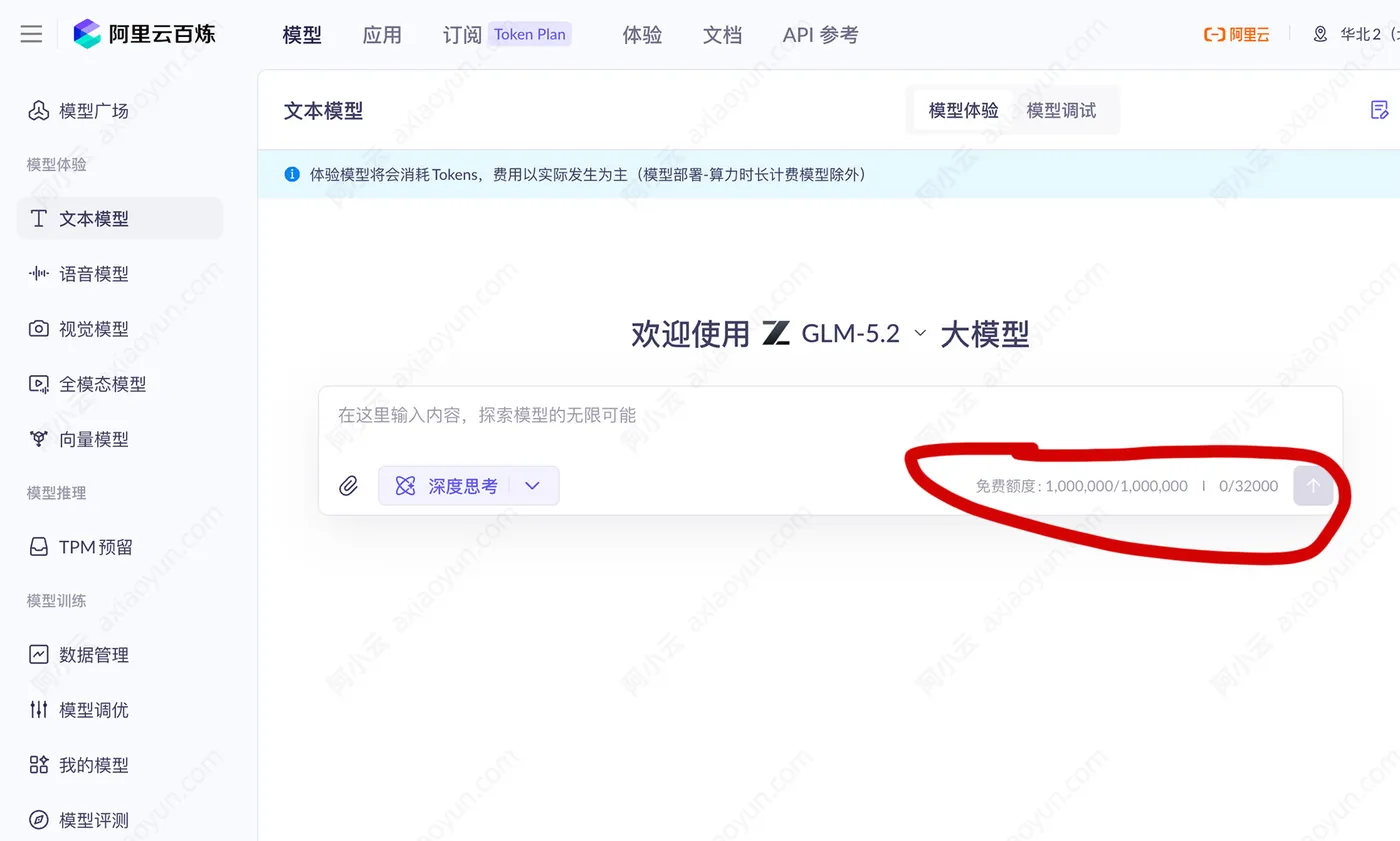This screenshot has width=1400, height=841.
Task: Click the 全模态模型 play icon
Action: [x=38, y=384]
